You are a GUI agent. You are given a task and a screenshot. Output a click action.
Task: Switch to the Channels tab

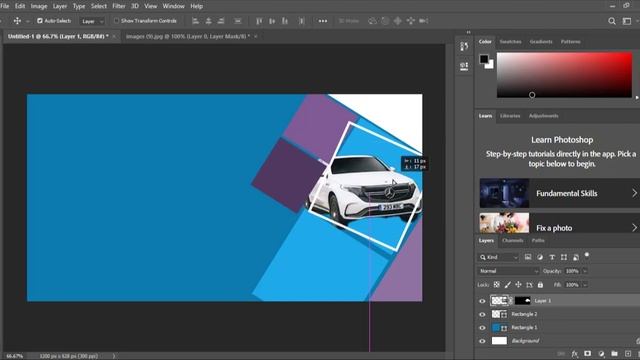[x=513, y=240]
